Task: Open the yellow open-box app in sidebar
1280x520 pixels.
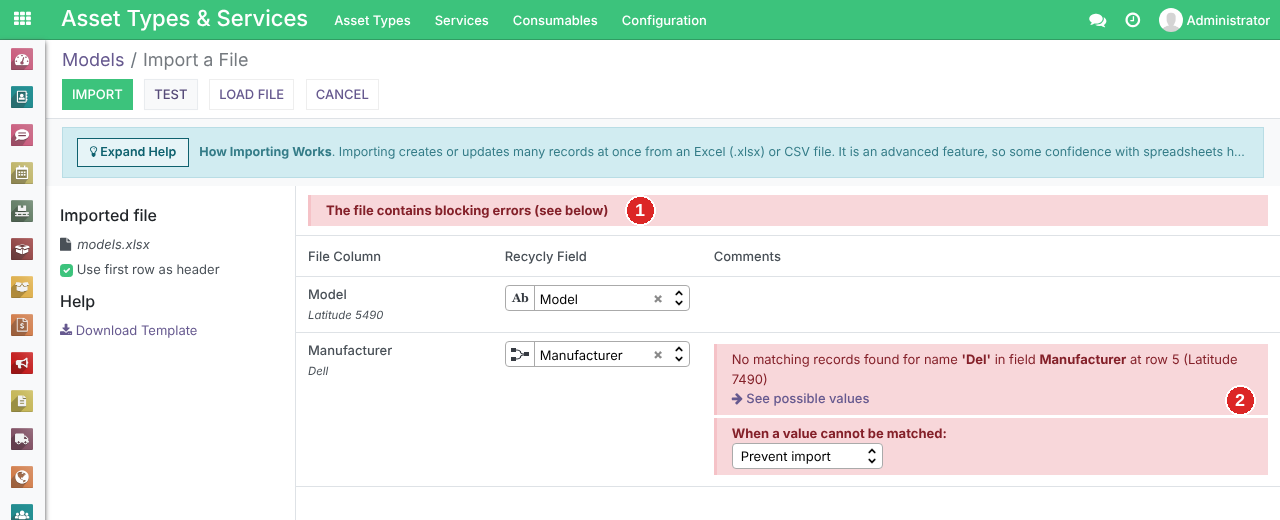Action: 22,287
